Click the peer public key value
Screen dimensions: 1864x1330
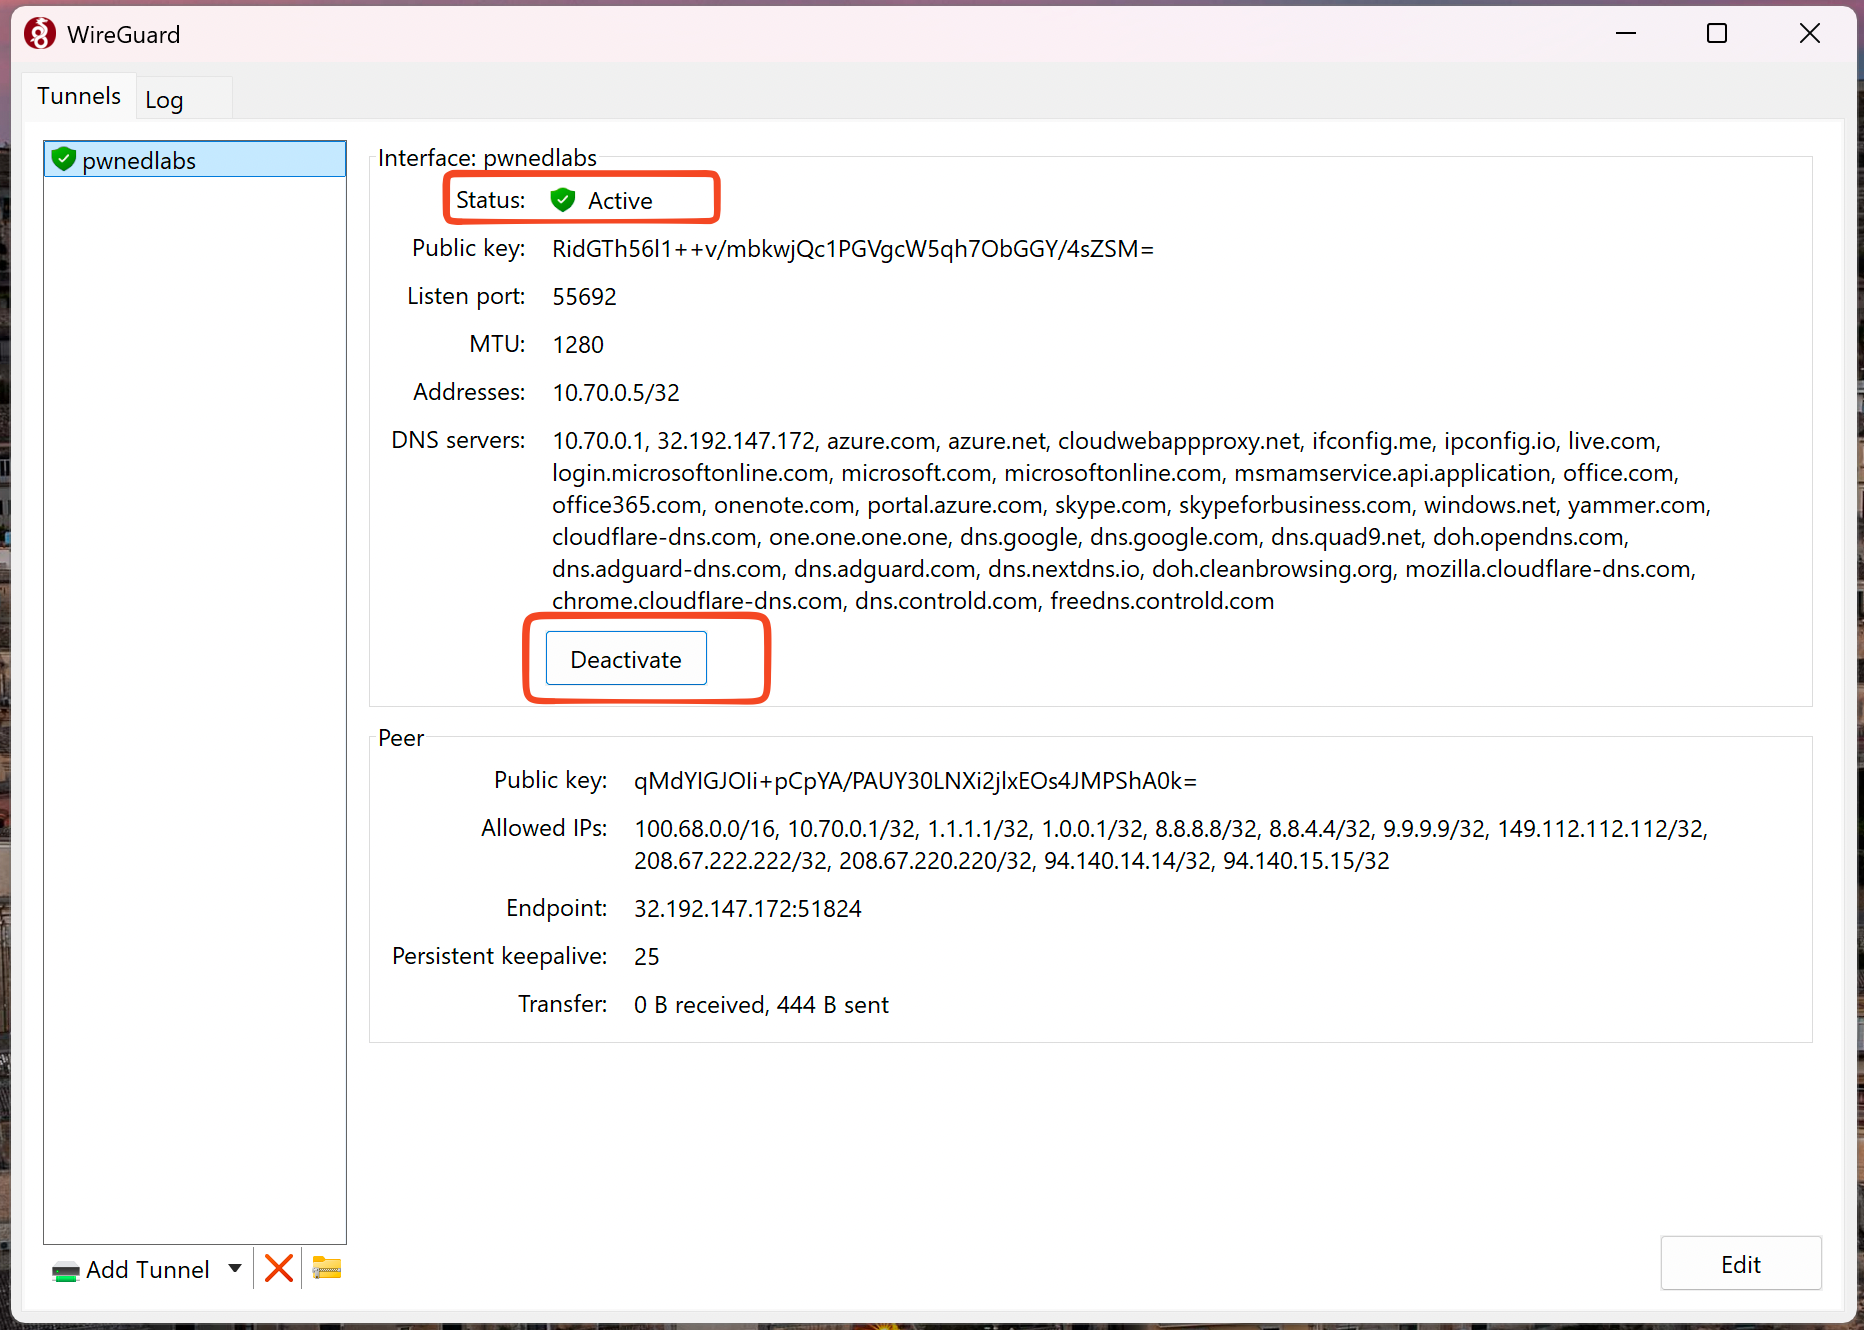tap(915, 781)
